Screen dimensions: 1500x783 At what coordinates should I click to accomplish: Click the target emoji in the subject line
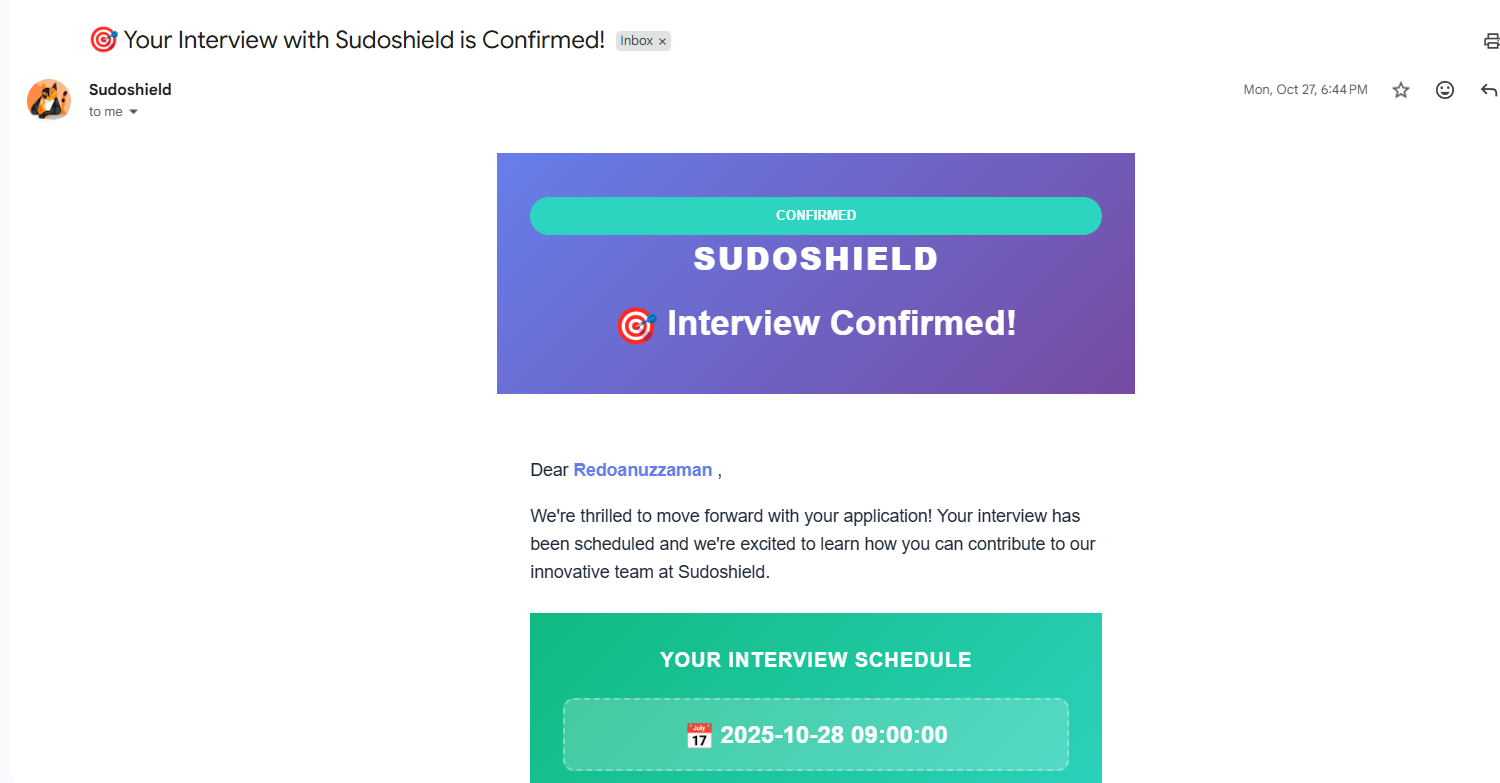pos(103,40)
